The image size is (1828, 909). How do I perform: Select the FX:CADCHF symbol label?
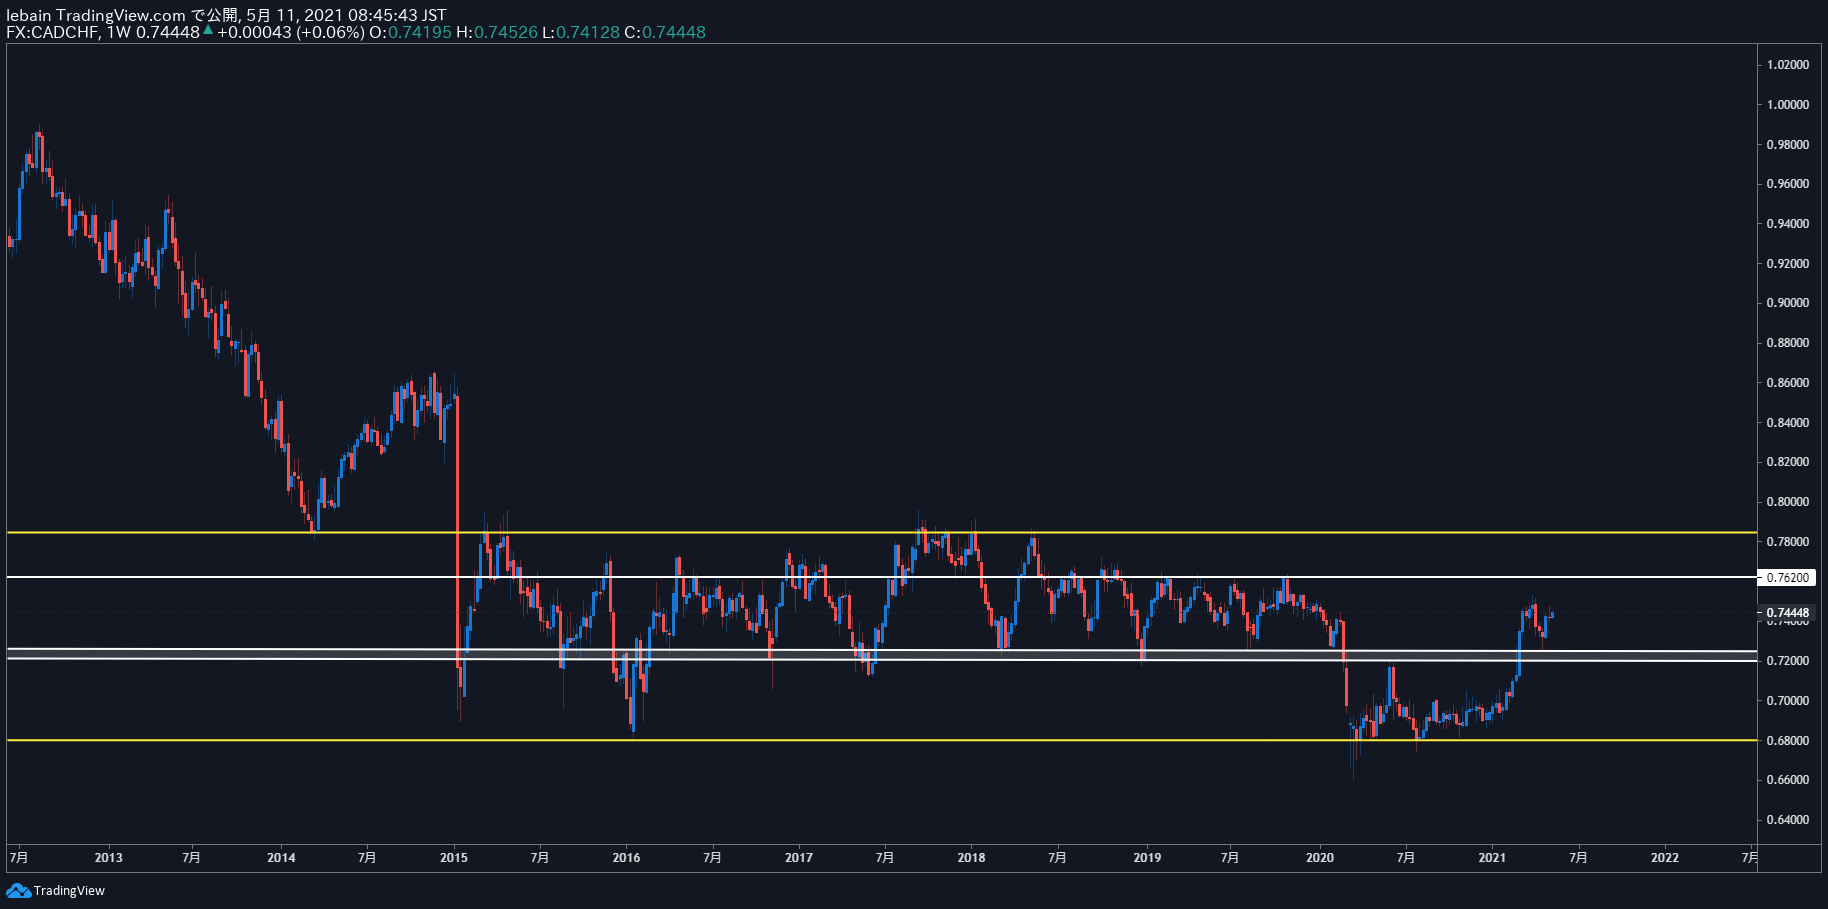(52, 32)
